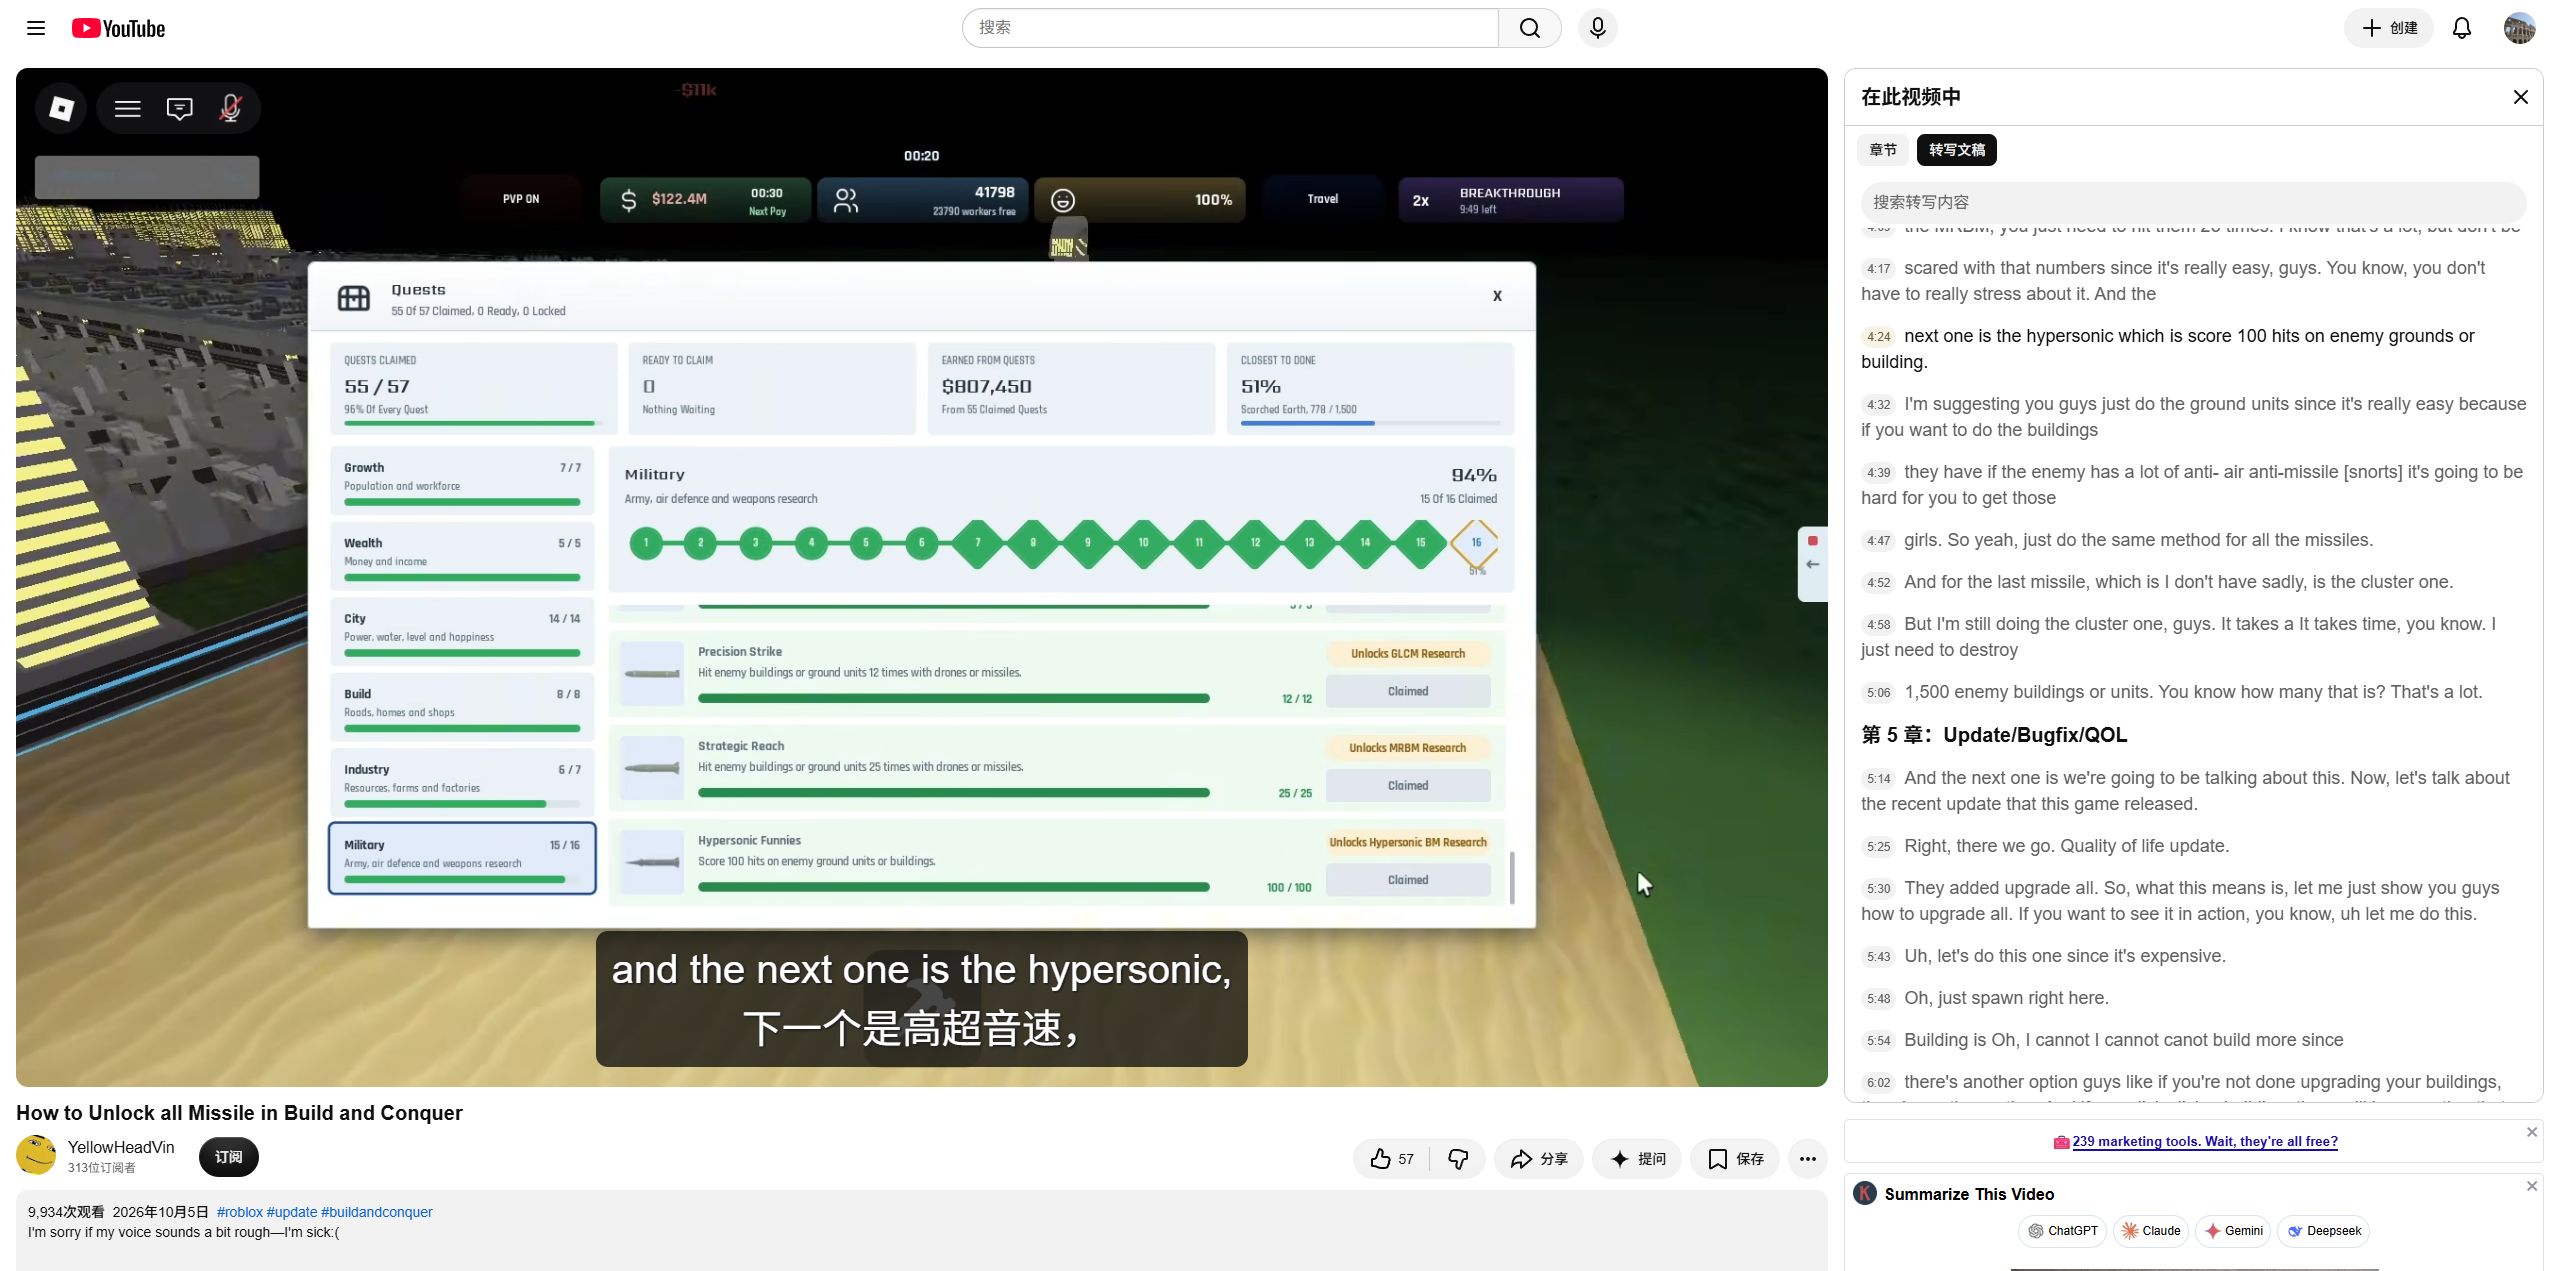Viewport: 2560px width, 1271px height.
Task: Summarize video with Claude button
Action: [2151, 1231]
